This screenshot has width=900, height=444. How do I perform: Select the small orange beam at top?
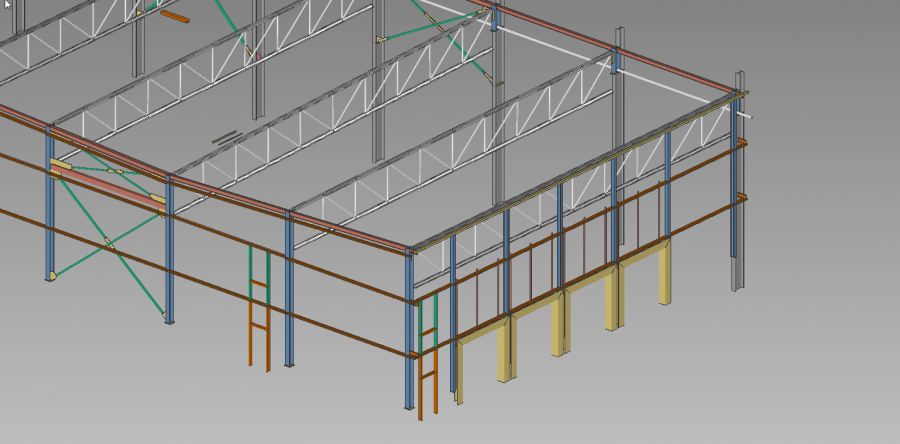(x=175, y=17)
